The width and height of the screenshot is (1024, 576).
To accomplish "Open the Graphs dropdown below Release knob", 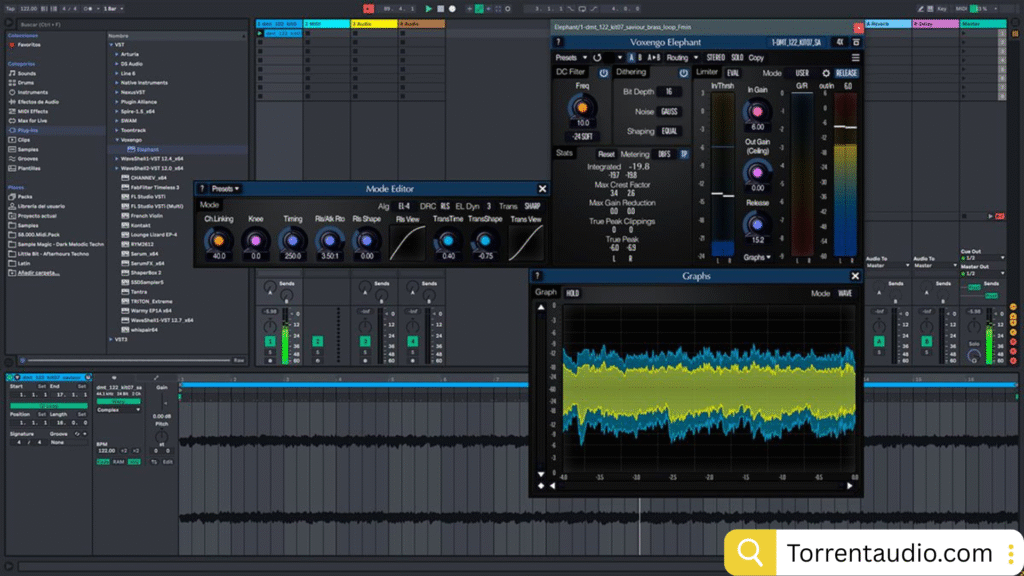I will [758, 257].
